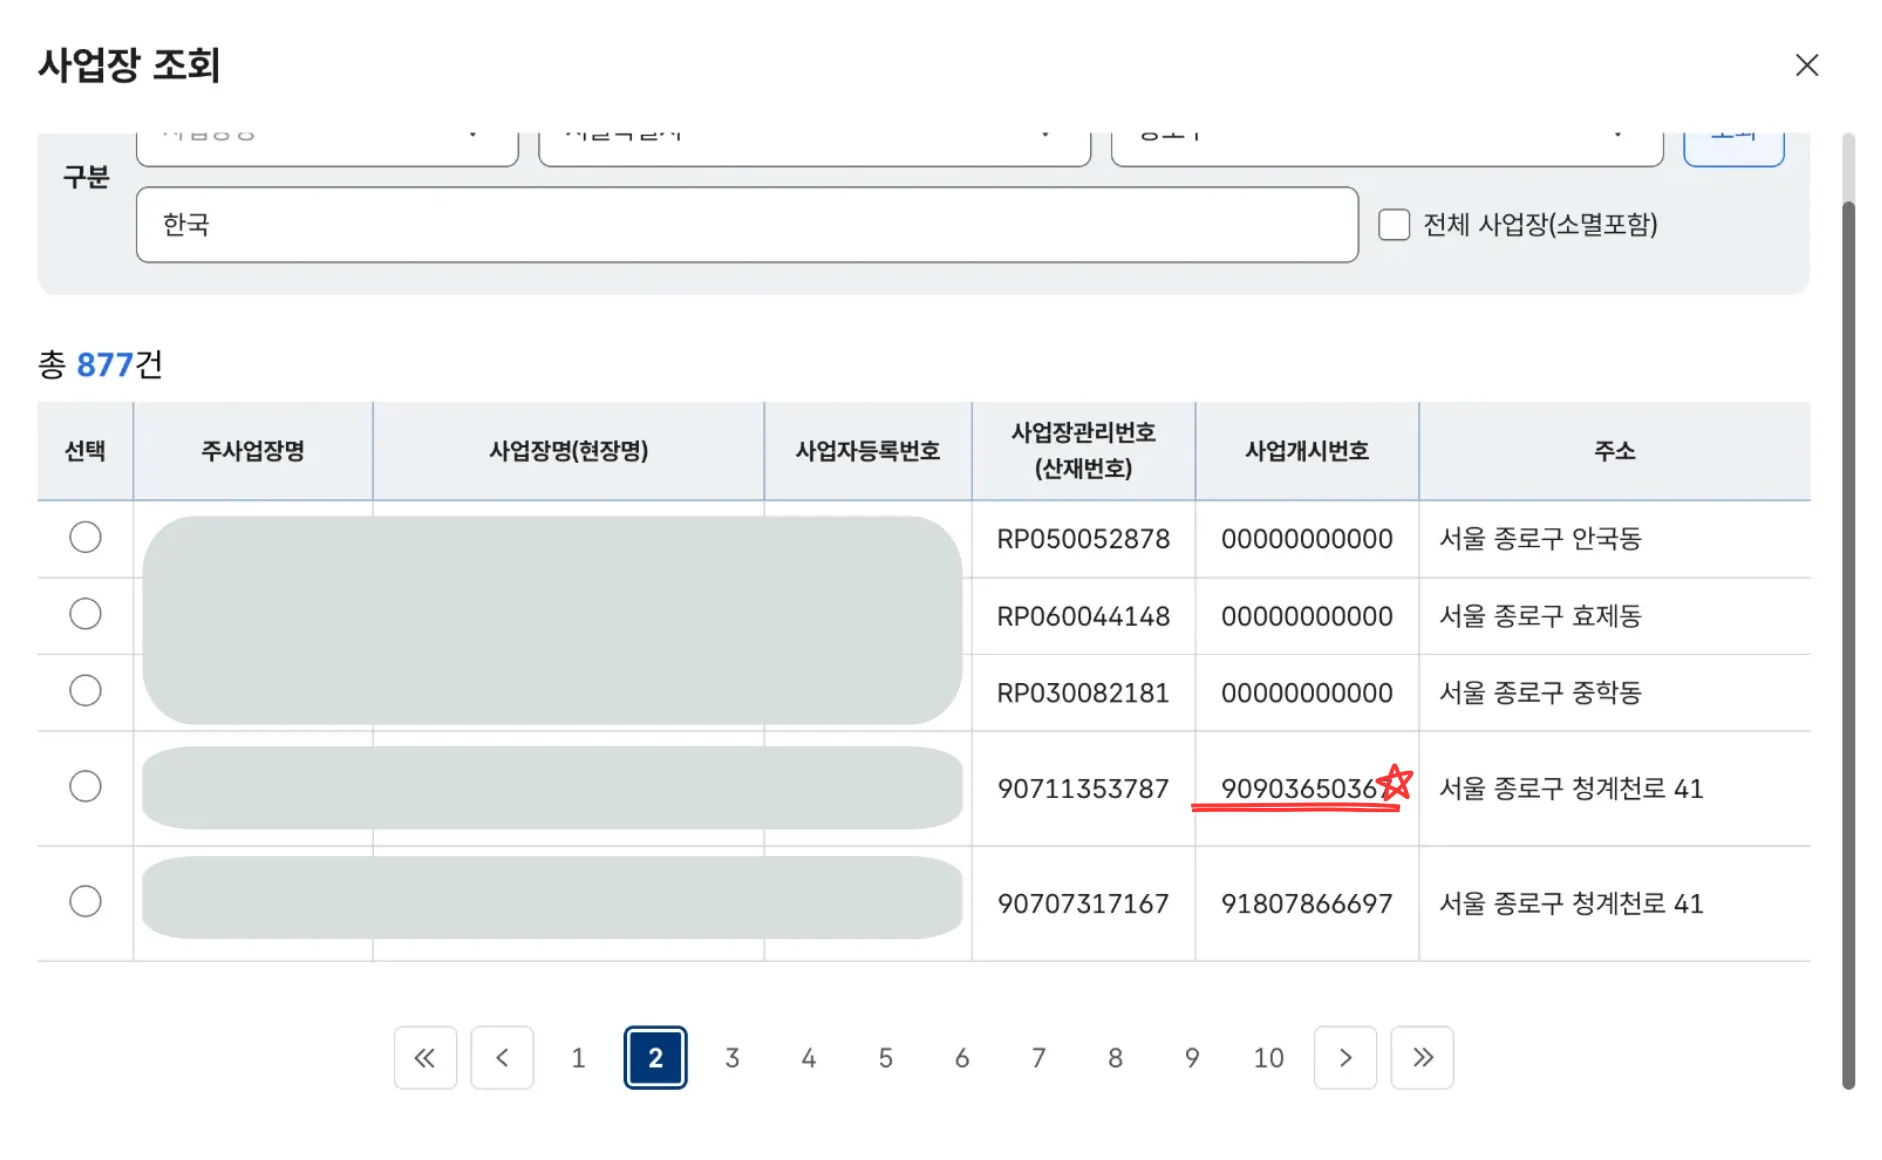This screenshot has width=1882, height=1160.
Task: Click the blue-outlined search button
Action: point(1733,146)
